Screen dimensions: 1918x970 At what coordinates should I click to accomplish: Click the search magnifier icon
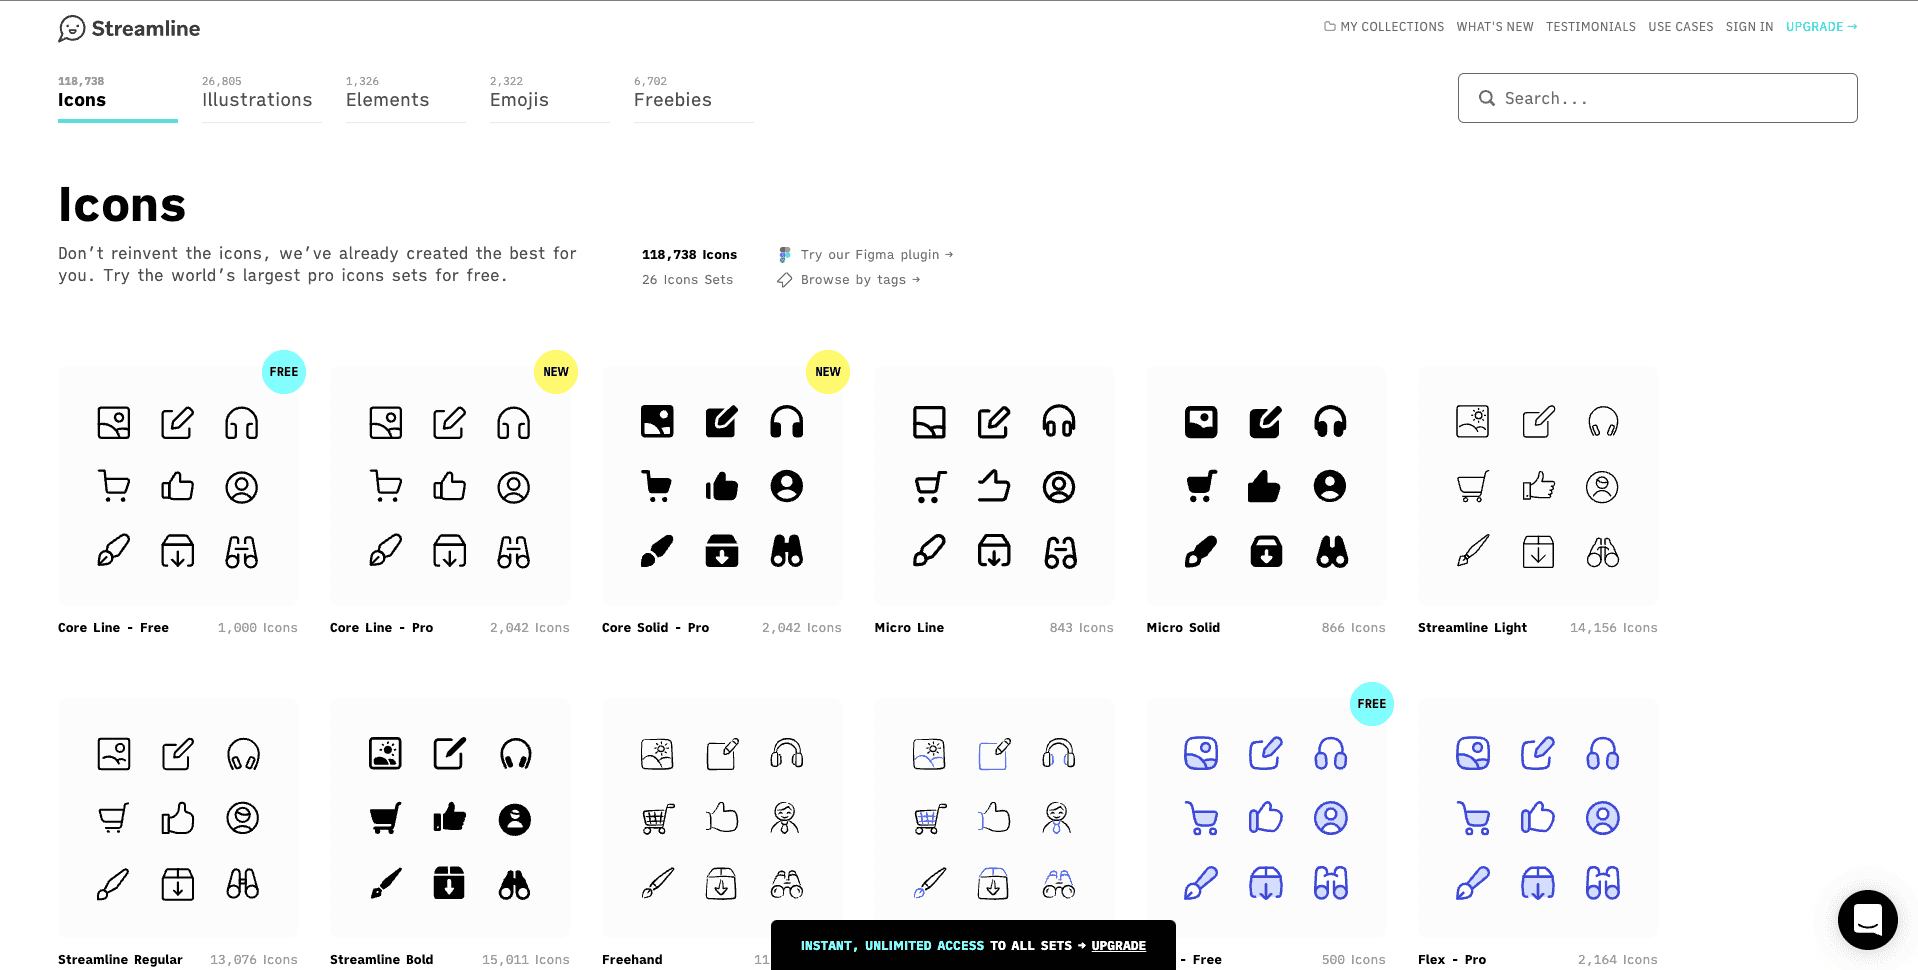[1487, 98]
